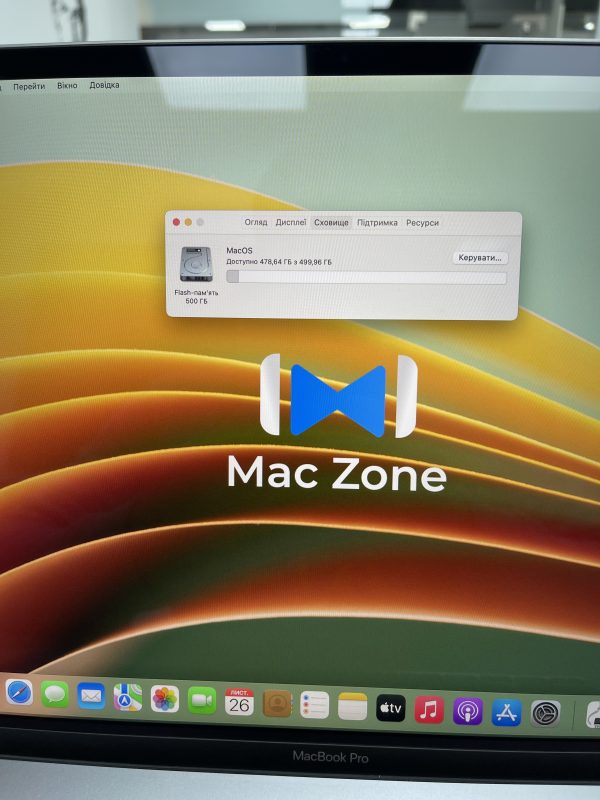Open FaceTime from the Dock
The image size is (600, 800).
tap(202, 701)
